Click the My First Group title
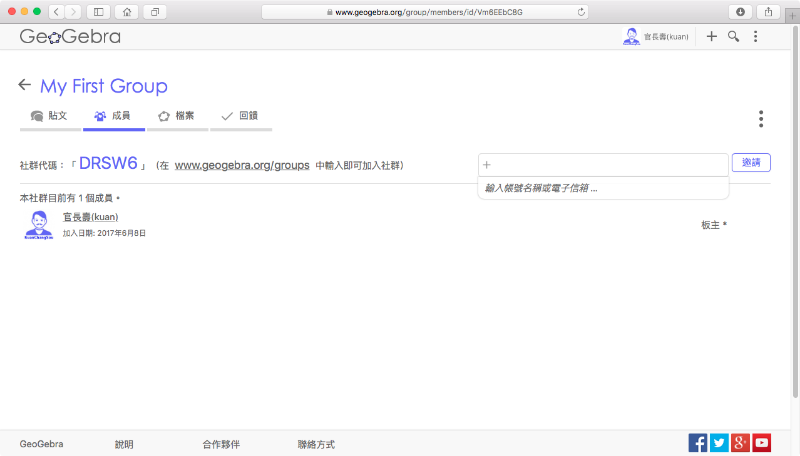The width and height of the screenshot is (800, 456). (104, 86)
